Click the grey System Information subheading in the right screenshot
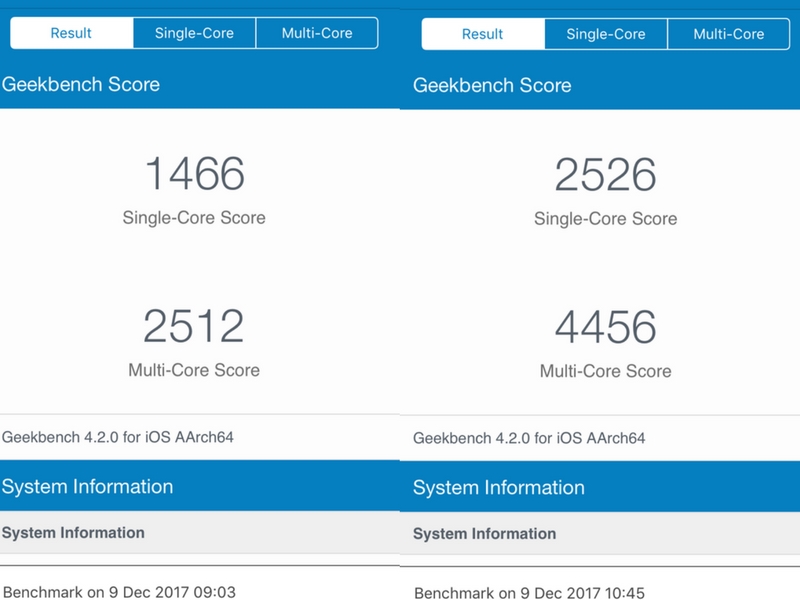 pos(600,534)
